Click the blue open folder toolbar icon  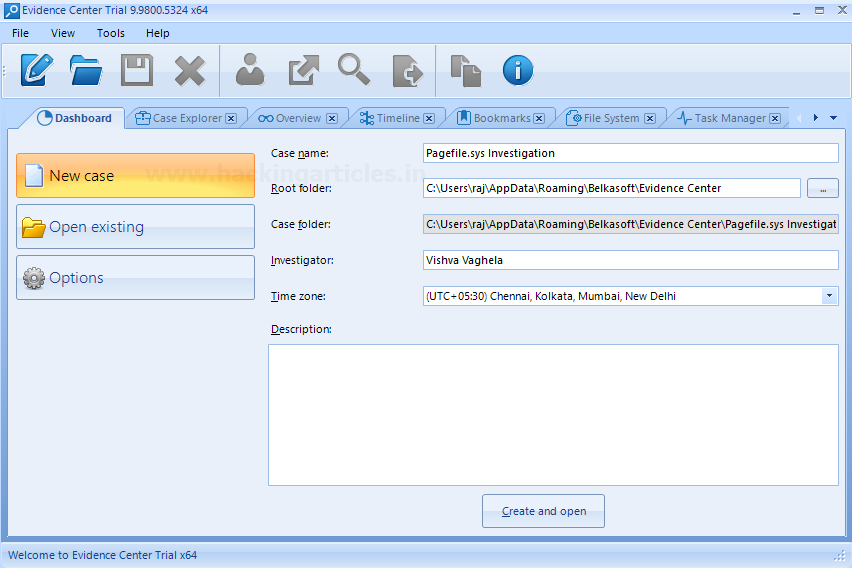[86, 70]
